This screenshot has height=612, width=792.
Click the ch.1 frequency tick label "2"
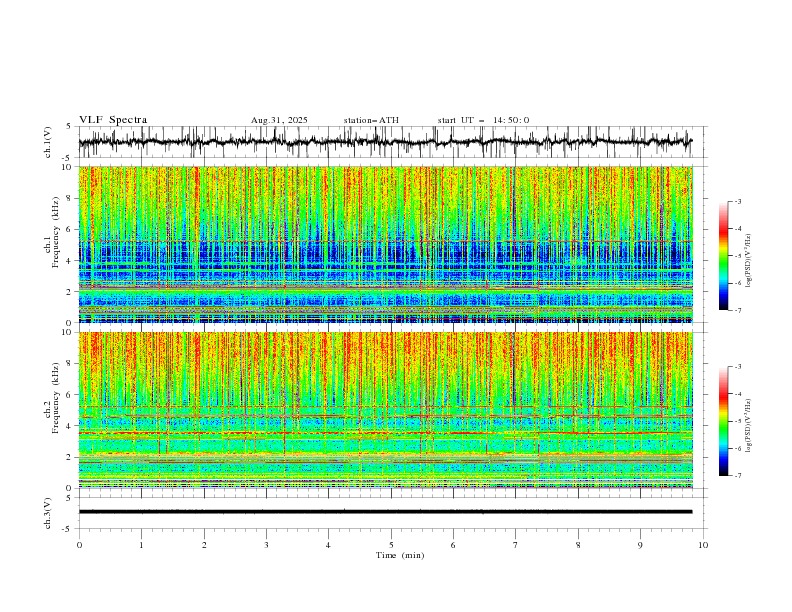pos(70,292)
